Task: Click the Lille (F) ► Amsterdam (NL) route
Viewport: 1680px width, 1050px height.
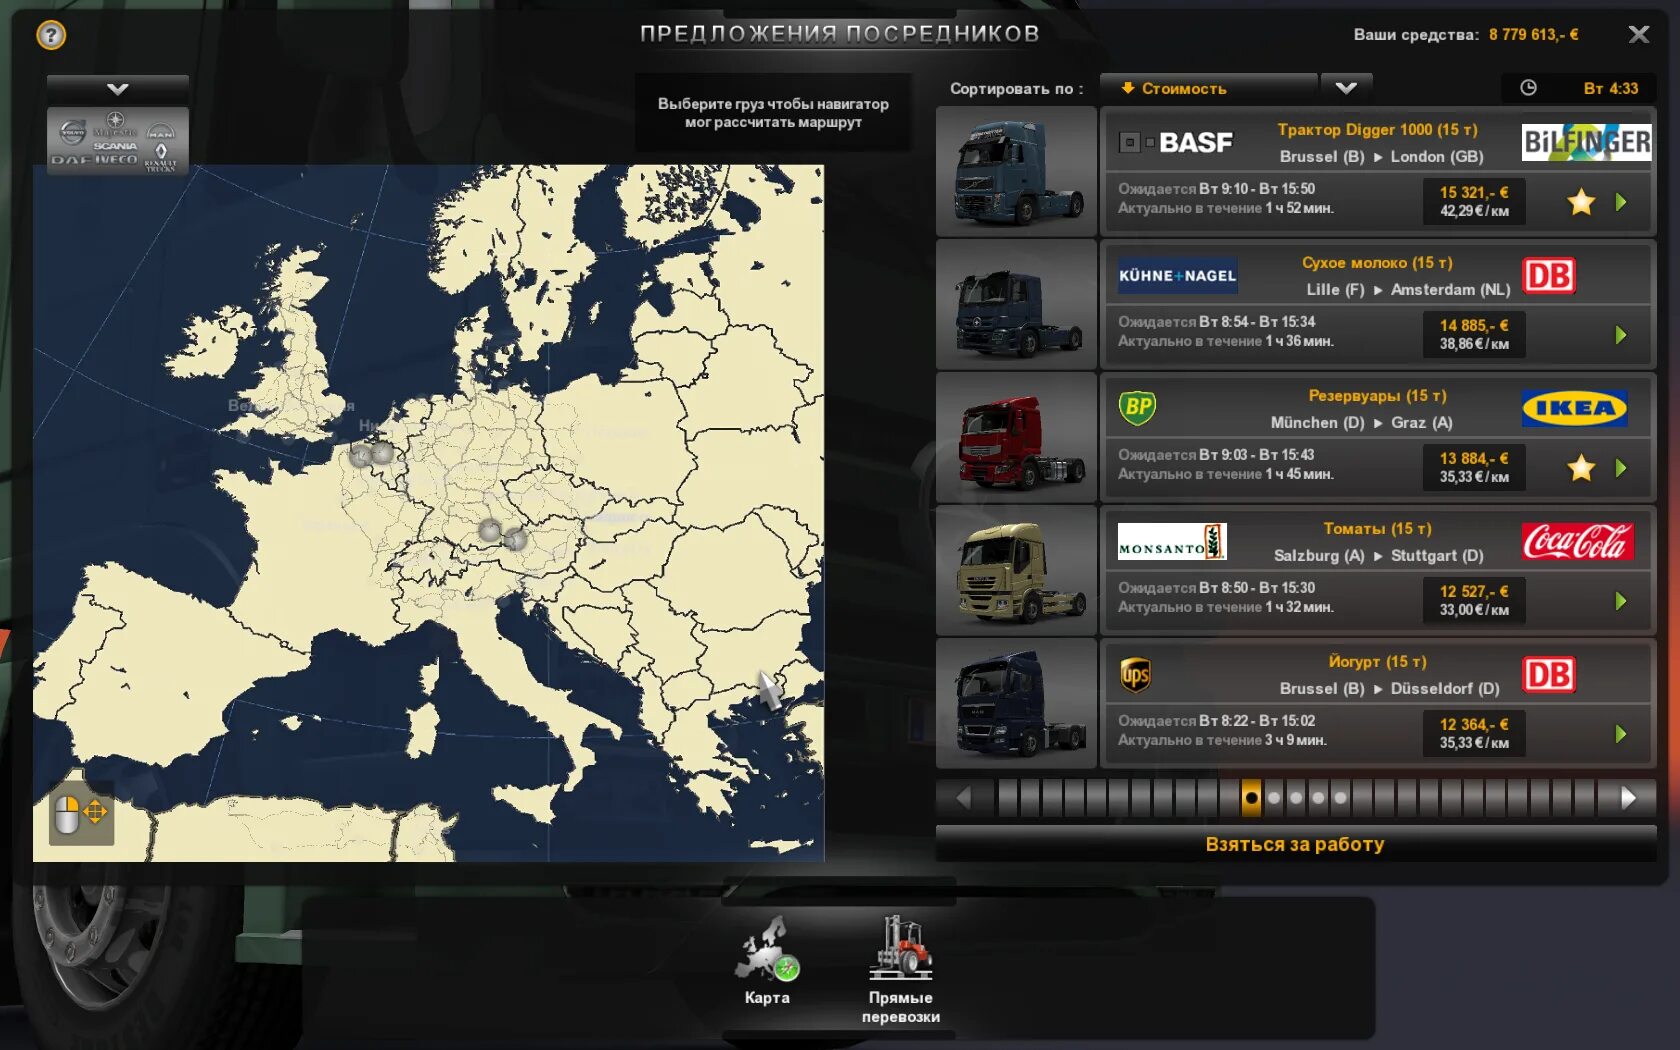Action: 1408,290
